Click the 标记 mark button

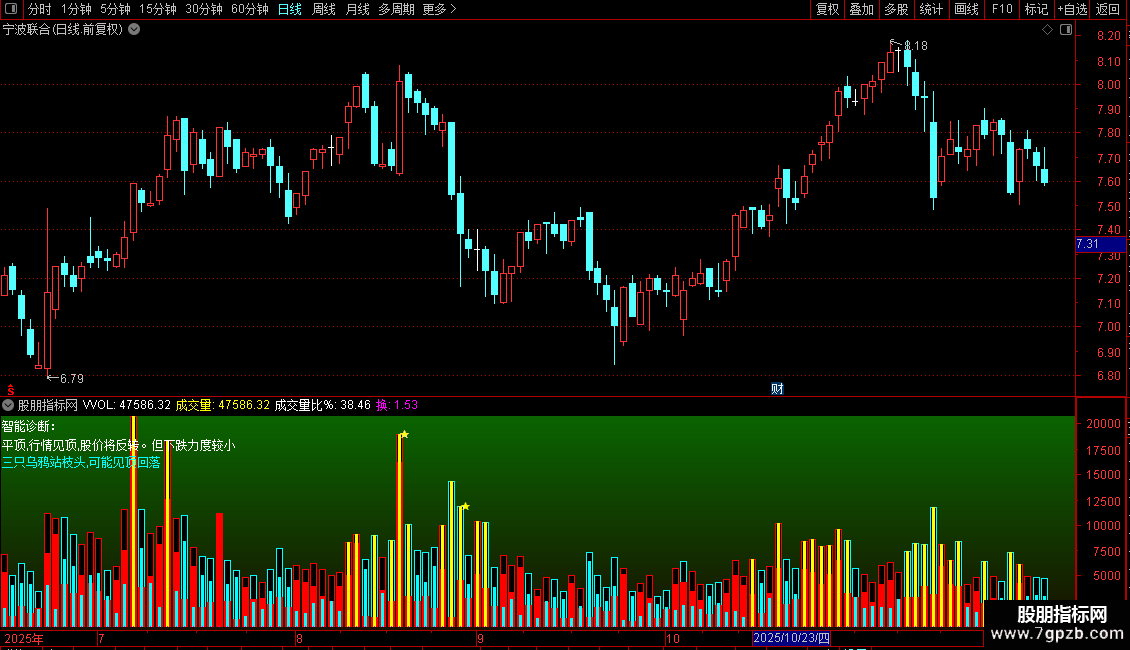click(x=1036, y=9)
